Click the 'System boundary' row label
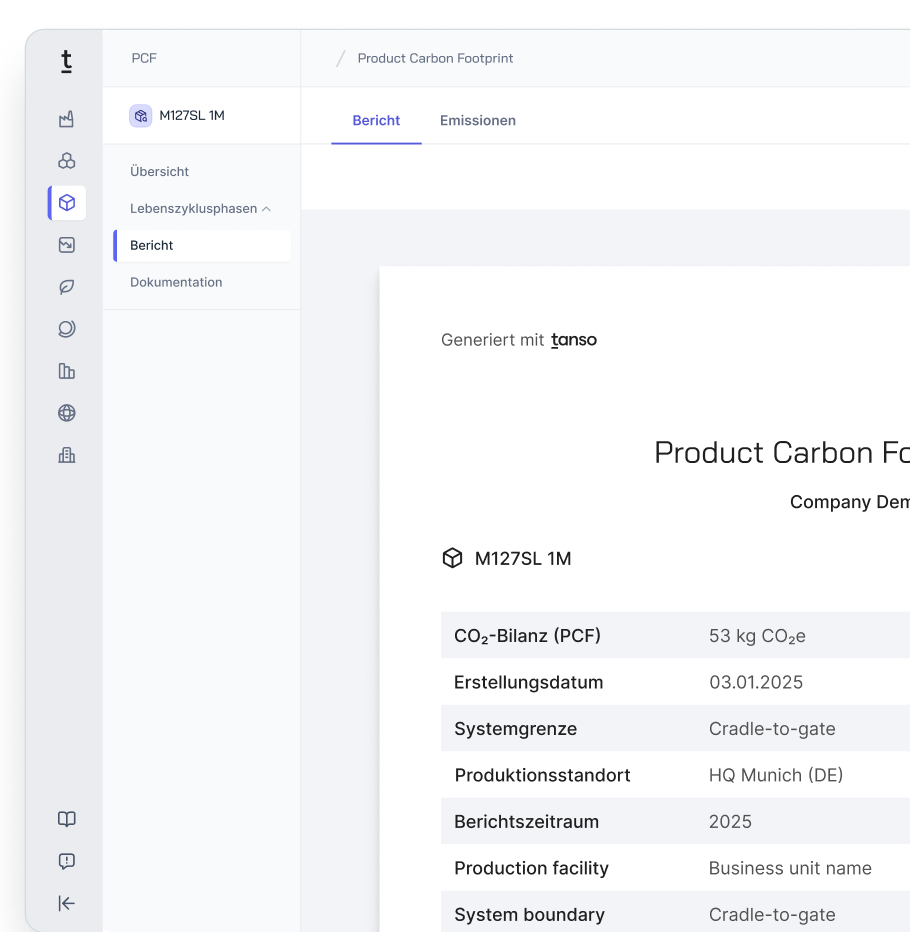This screenshot has width=910, height=932. pos(529,914)
